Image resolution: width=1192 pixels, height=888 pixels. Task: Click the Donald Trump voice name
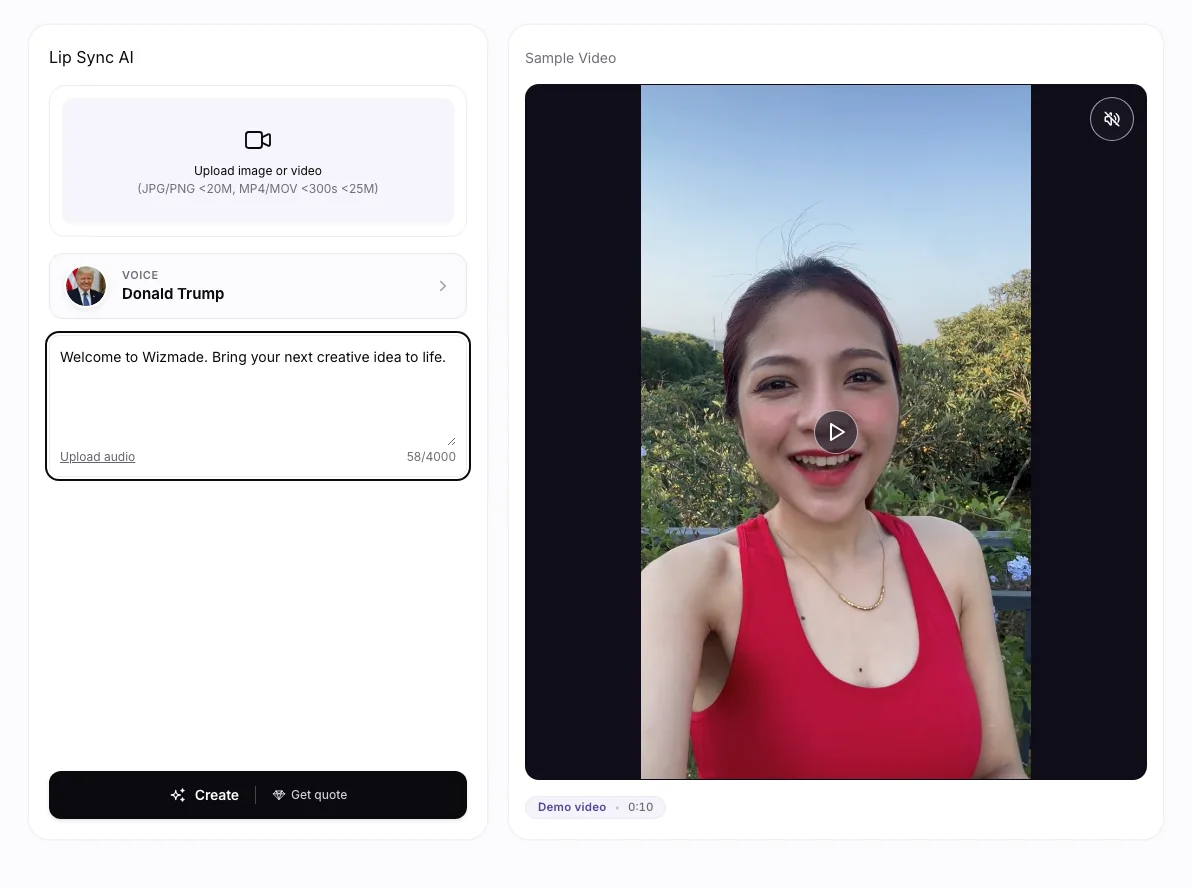click(x=173, y=293)
